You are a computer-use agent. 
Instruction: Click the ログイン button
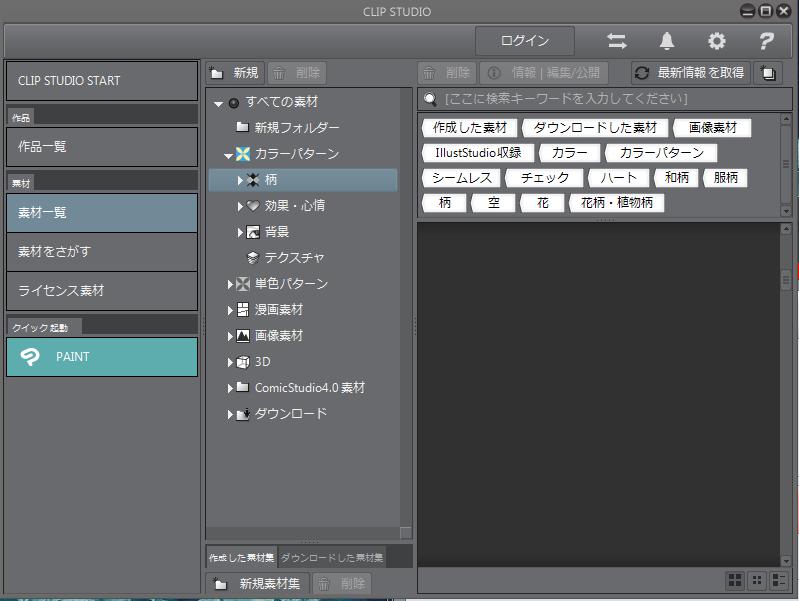pos(525,41)
